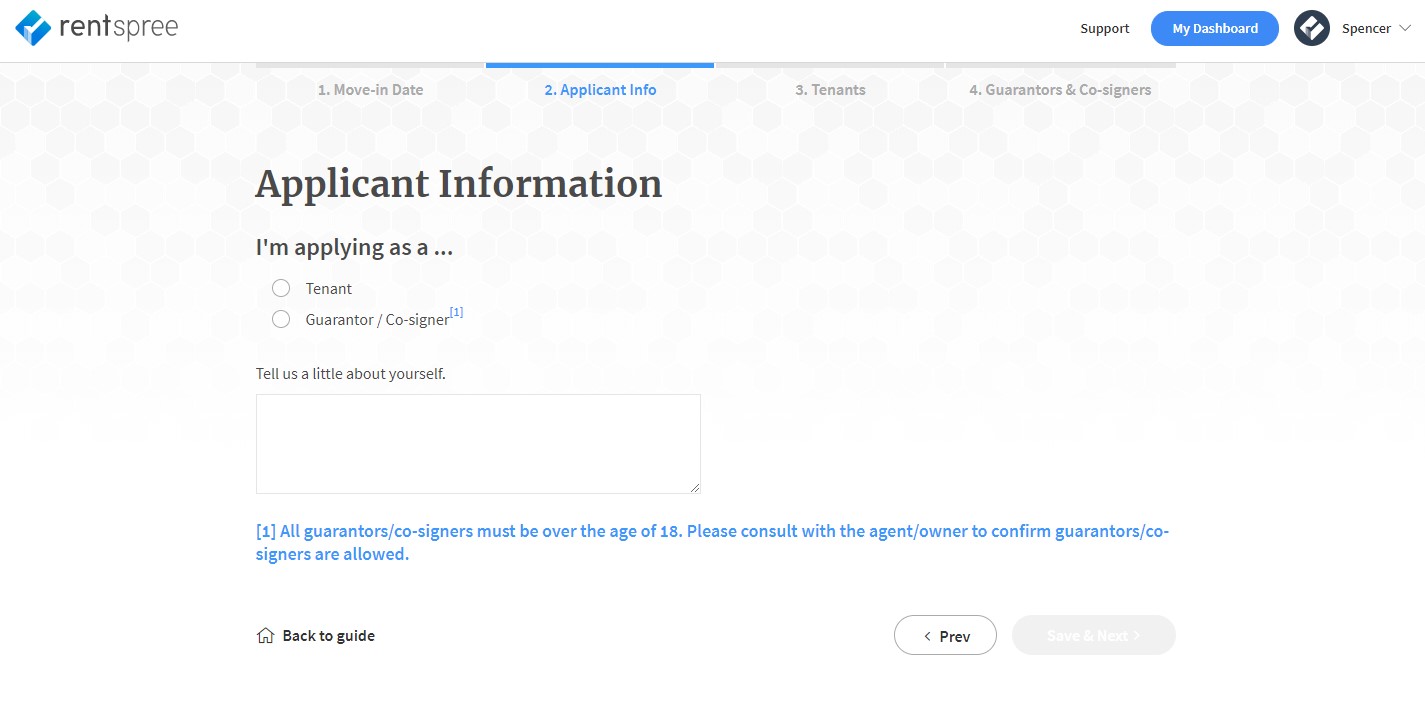Open the Support link

click(x=1104, y=28)
